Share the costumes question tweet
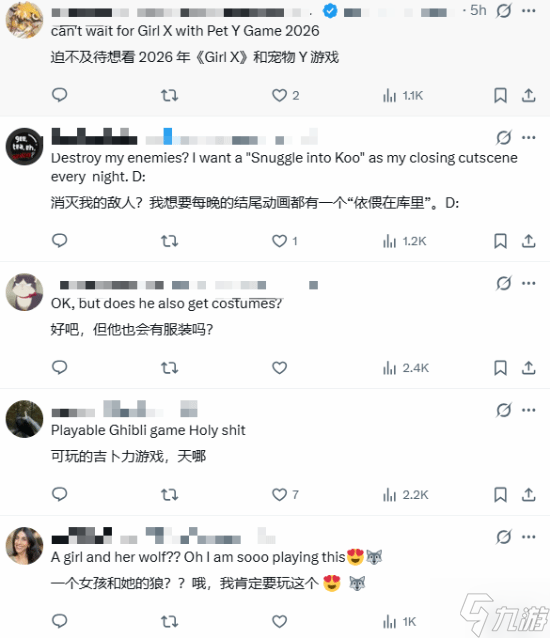The width and height of the screenshot is (550, 638). pyautogui.click(x=528, y=368)
